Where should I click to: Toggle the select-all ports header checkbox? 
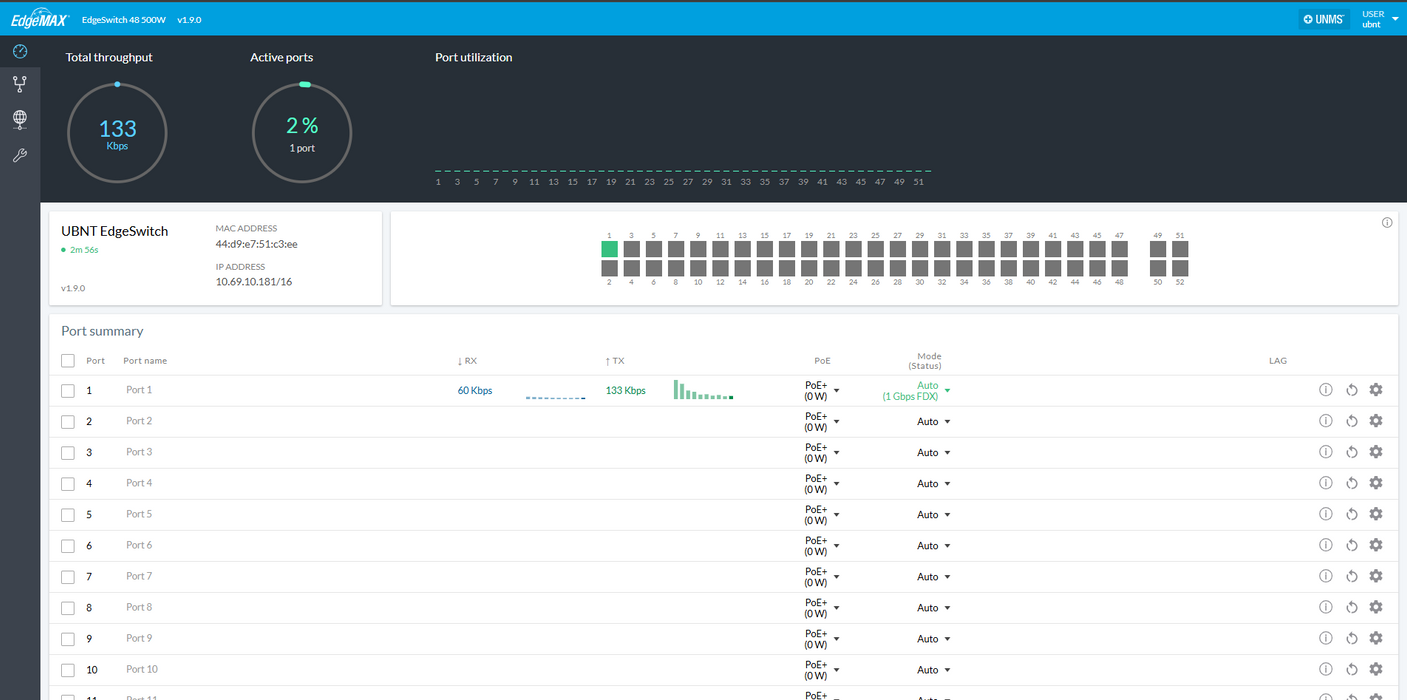tap(68, 361)
